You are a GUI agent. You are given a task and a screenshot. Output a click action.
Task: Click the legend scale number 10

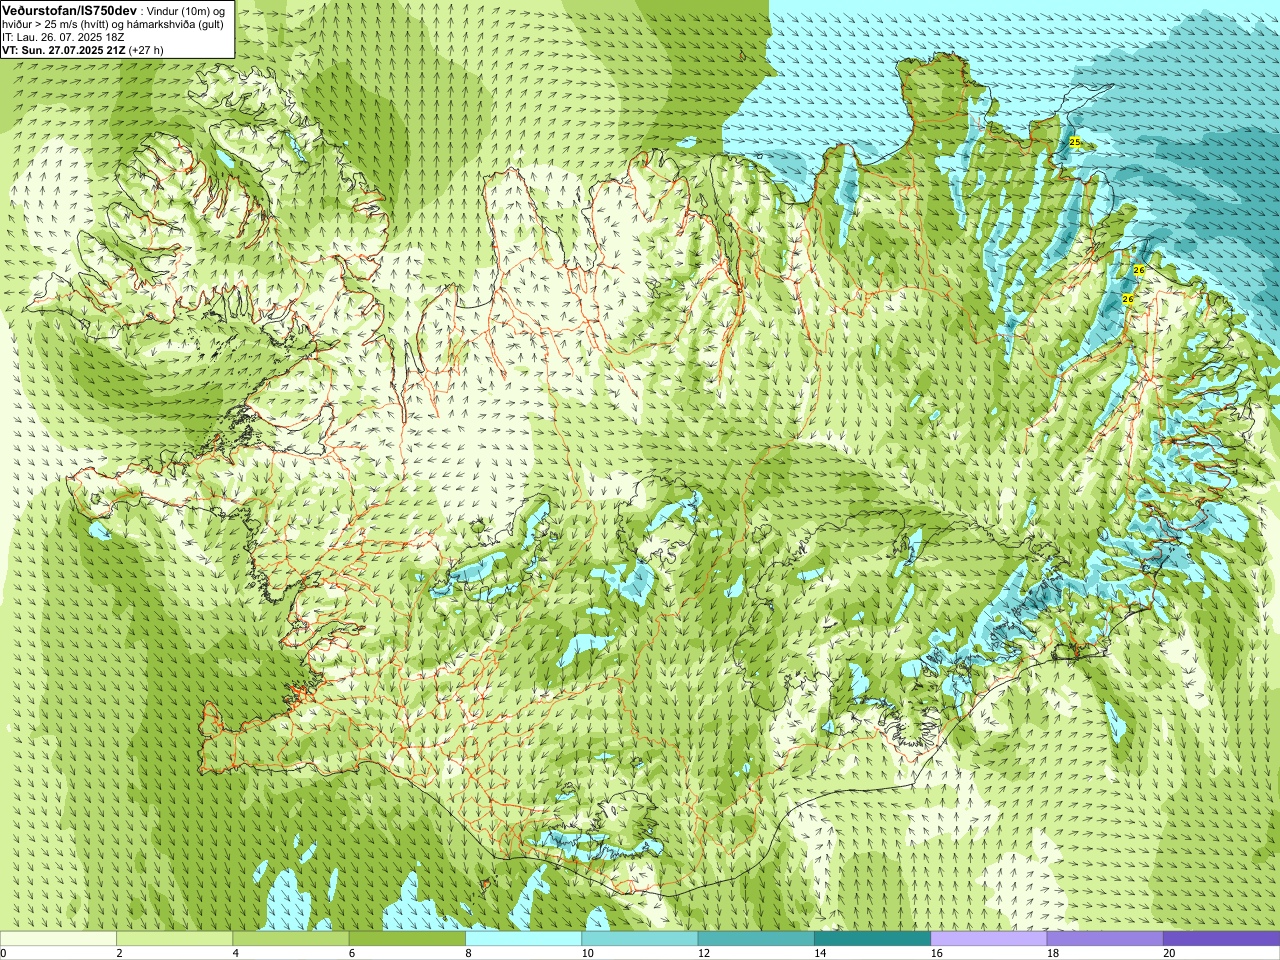point(587,953)
